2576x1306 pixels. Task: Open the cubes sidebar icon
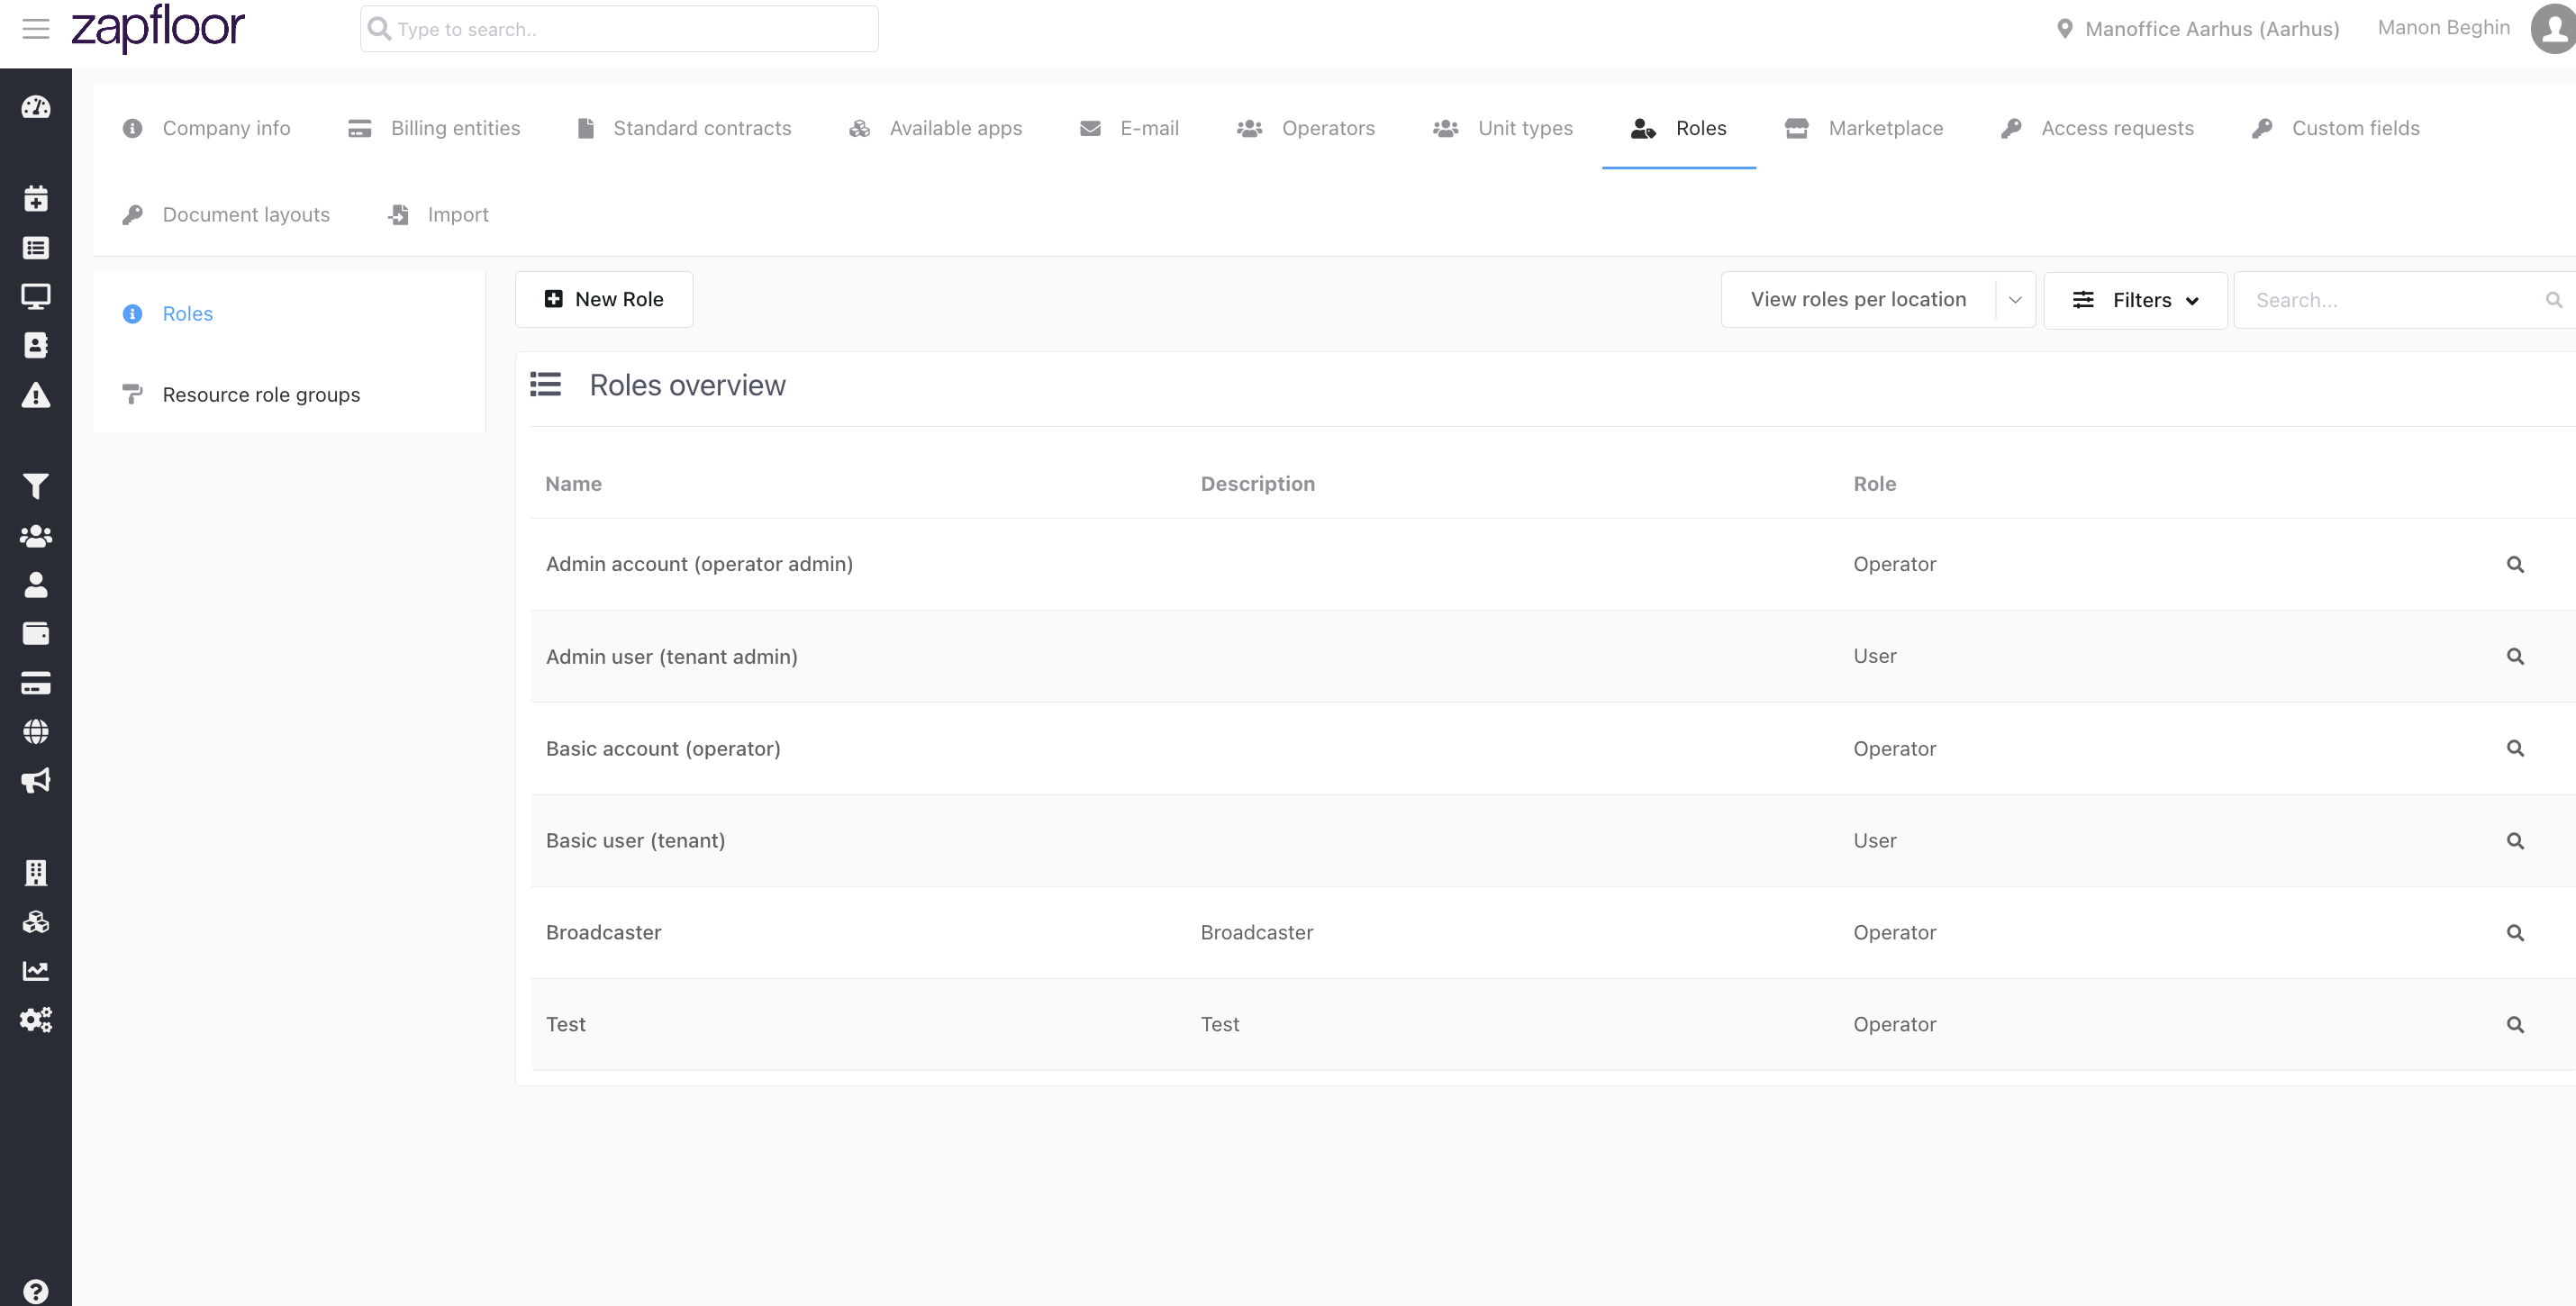click(x=36, y=922)
